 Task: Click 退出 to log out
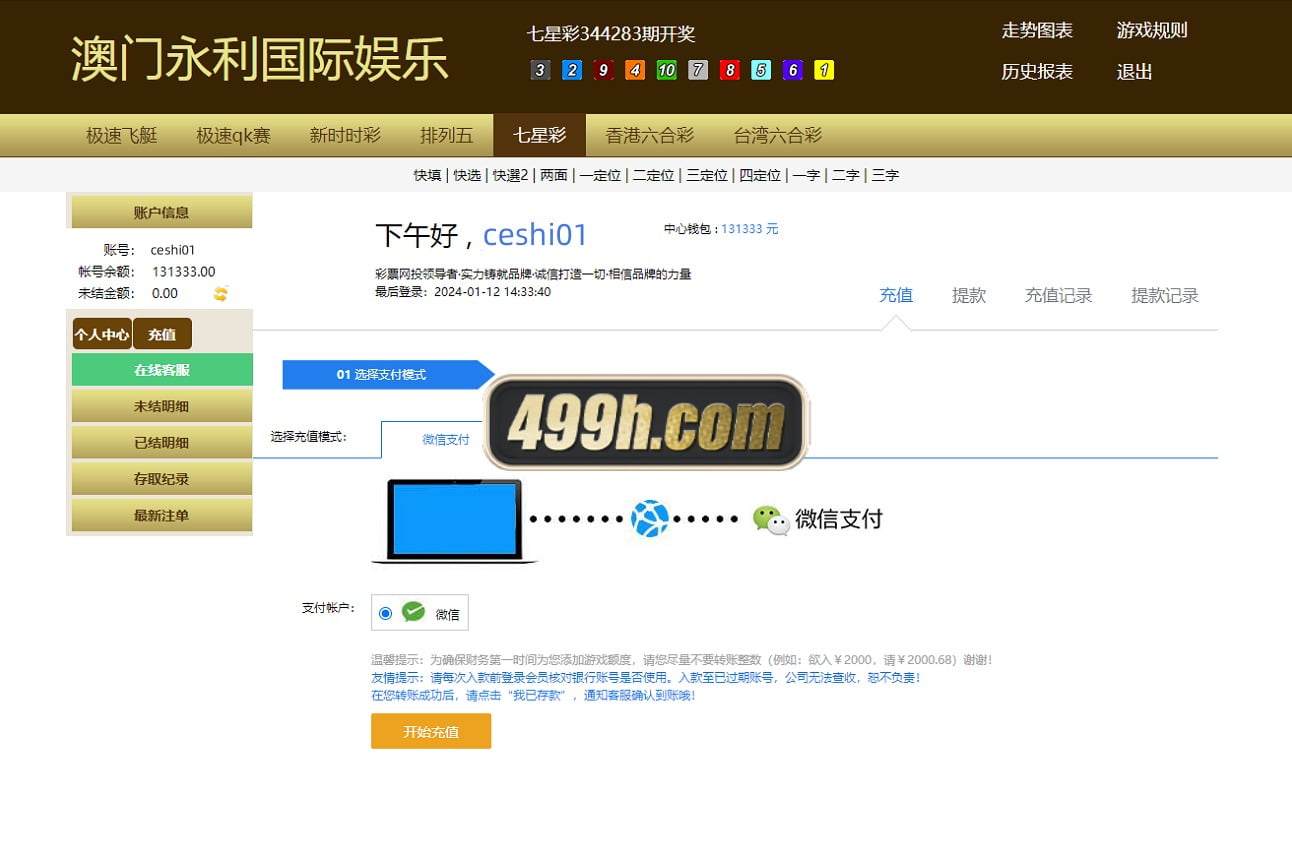tap(1135, 72)
